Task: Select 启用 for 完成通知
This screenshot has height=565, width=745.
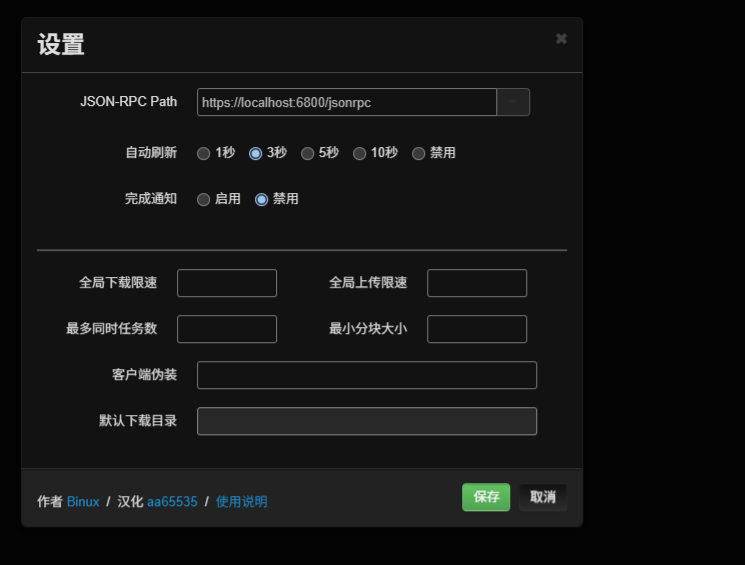Action: coord(203,200)
